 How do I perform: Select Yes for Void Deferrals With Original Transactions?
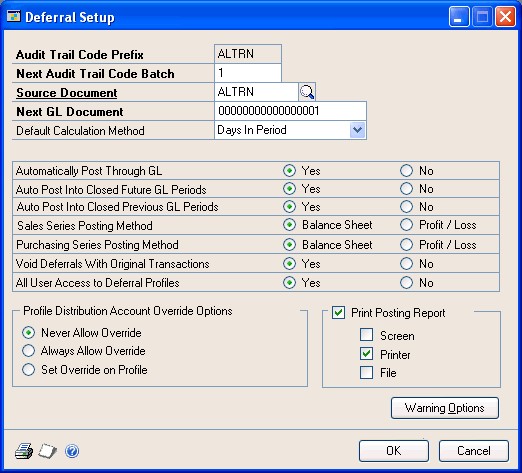(289, 264)
